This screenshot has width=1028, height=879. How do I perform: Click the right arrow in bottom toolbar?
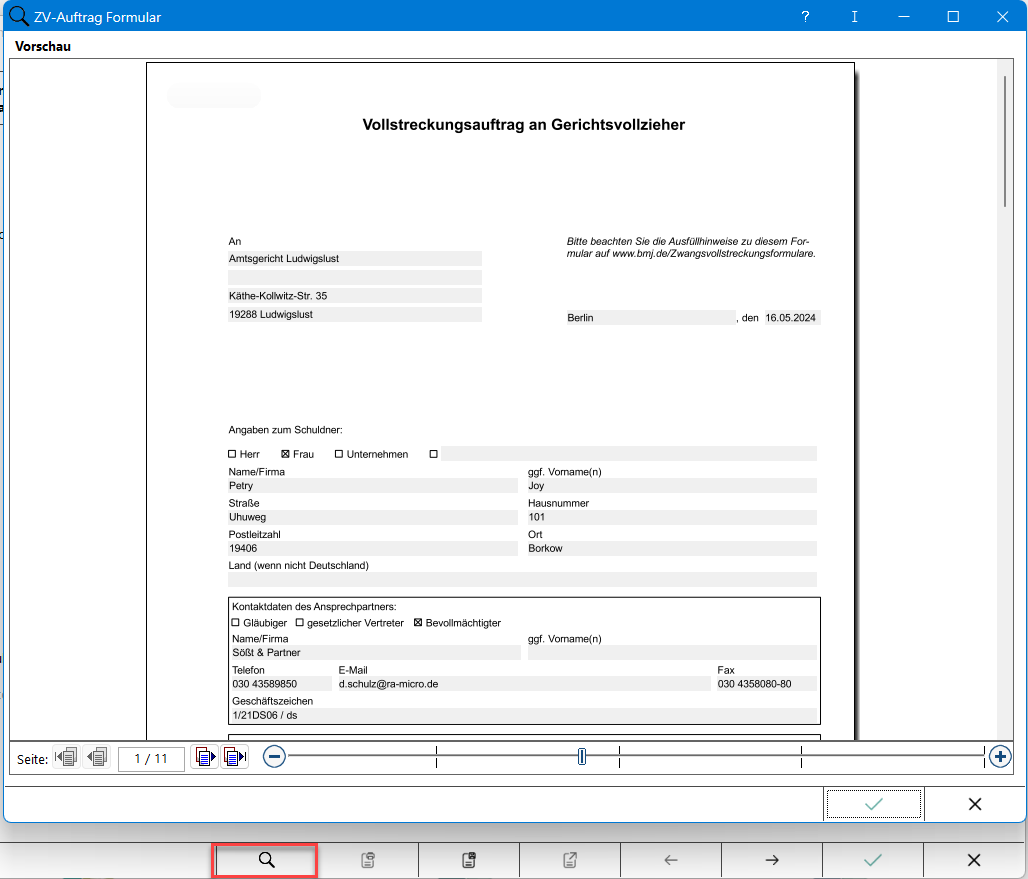click(771, 860)
